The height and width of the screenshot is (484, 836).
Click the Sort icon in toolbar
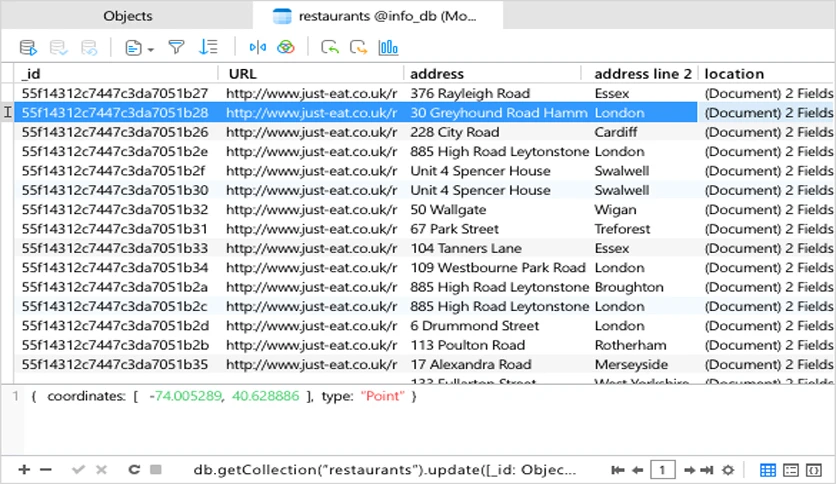coord(208,47)
